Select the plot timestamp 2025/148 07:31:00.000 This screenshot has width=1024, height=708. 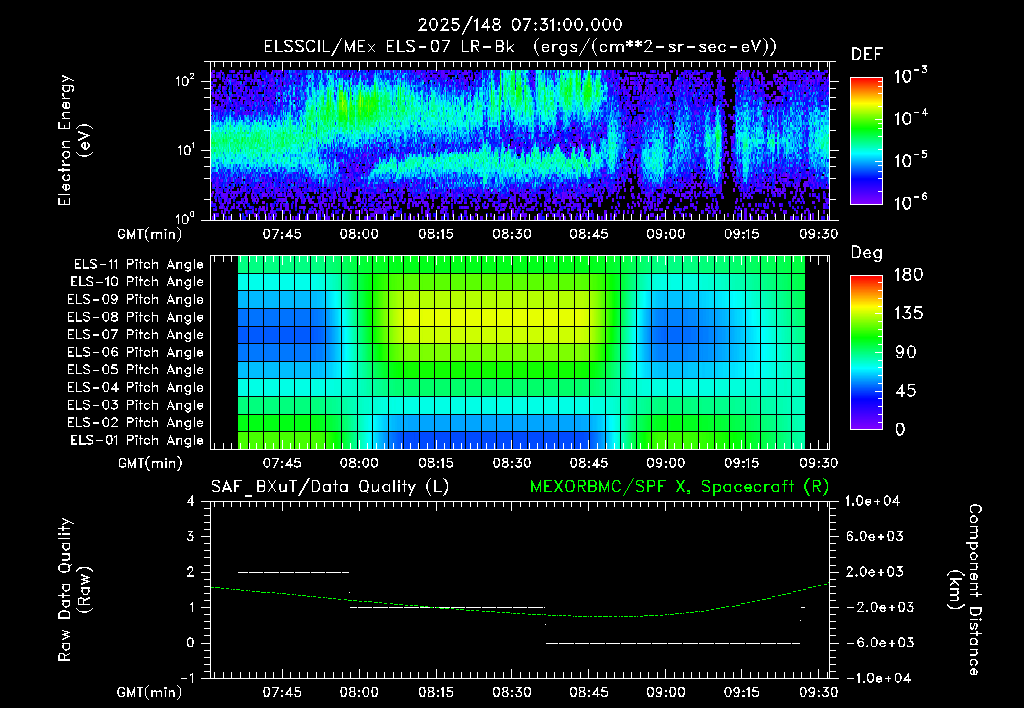520,25
